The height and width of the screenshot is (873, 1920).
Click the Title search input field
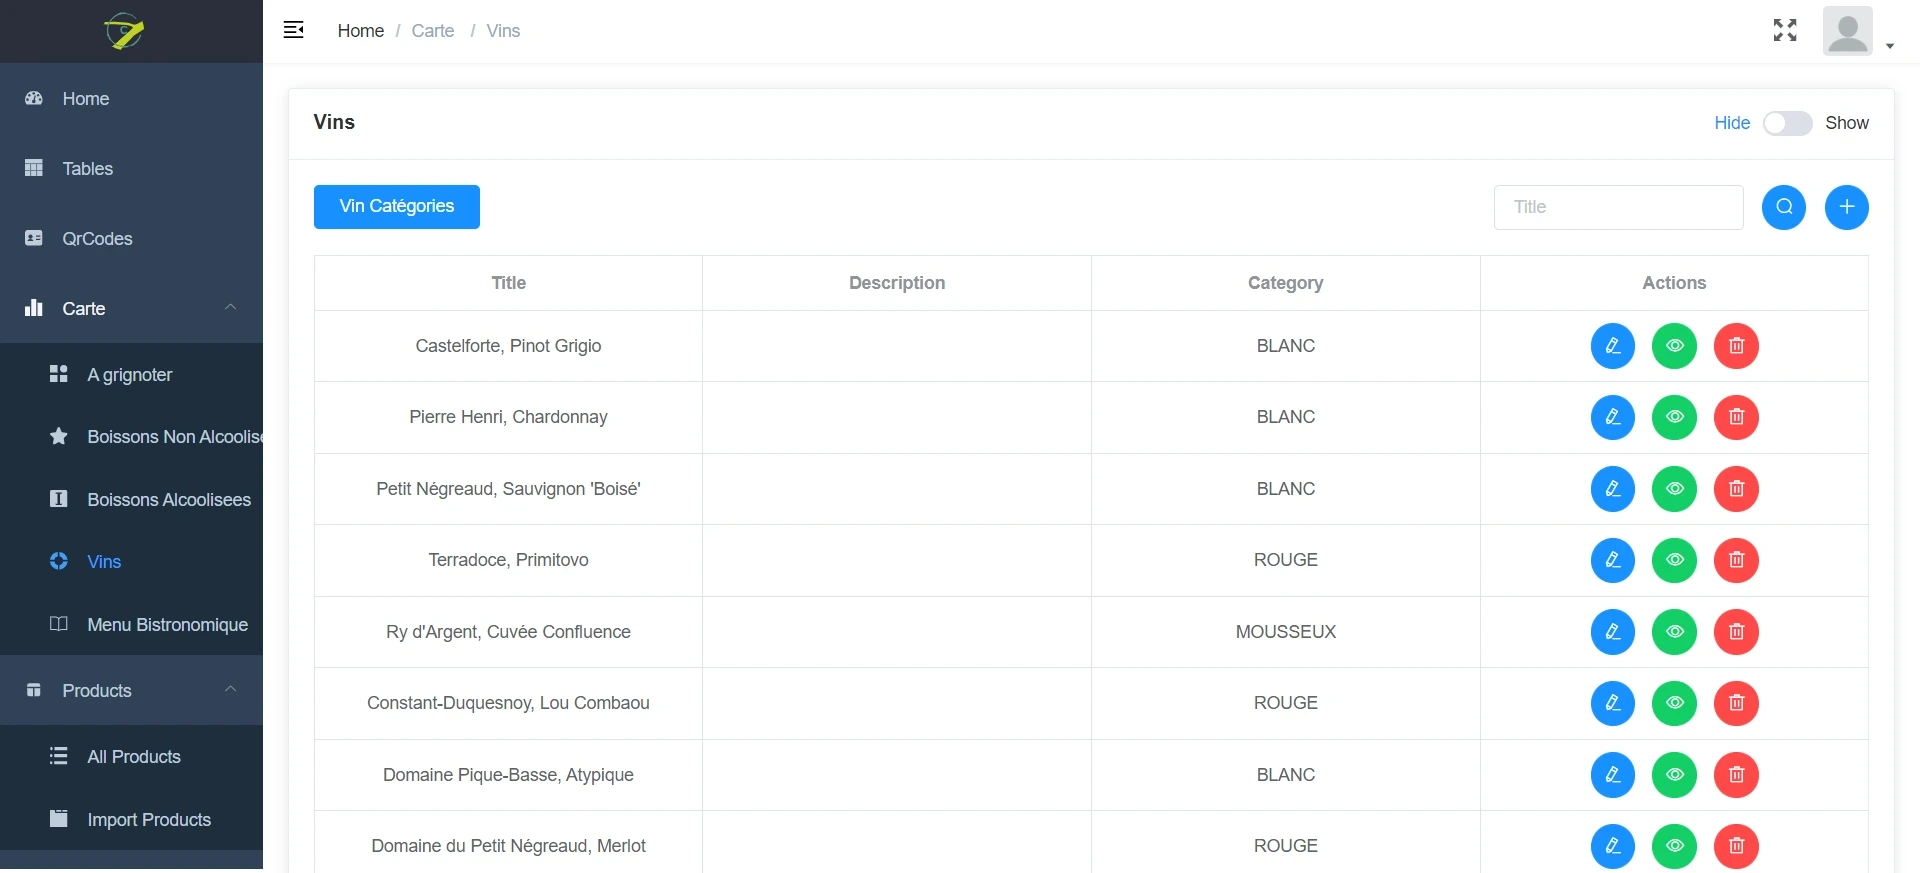click(1618, 207)
